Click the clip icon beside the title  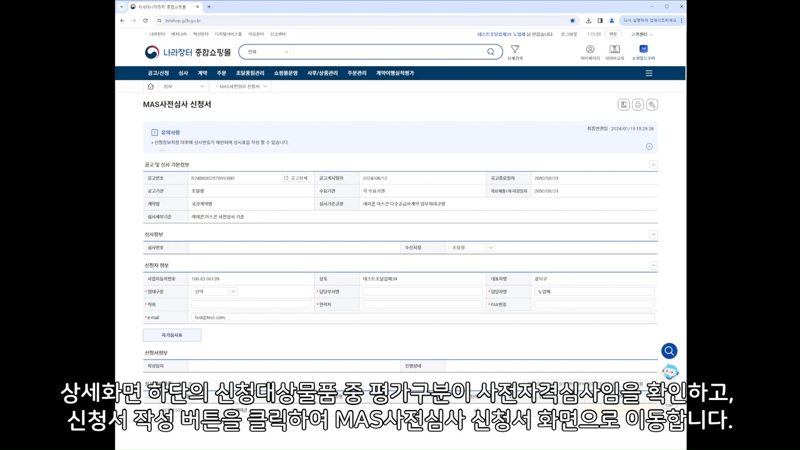652,105
